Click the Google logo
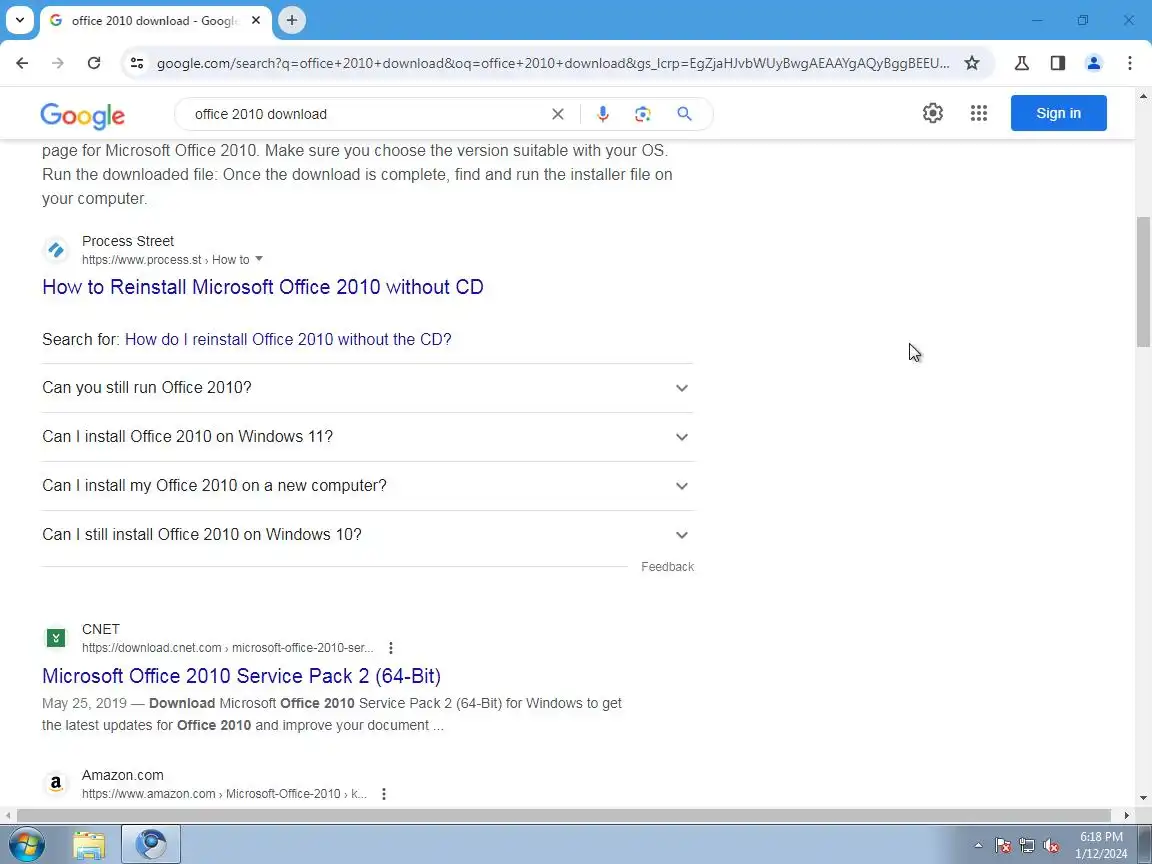 (82, 115)
